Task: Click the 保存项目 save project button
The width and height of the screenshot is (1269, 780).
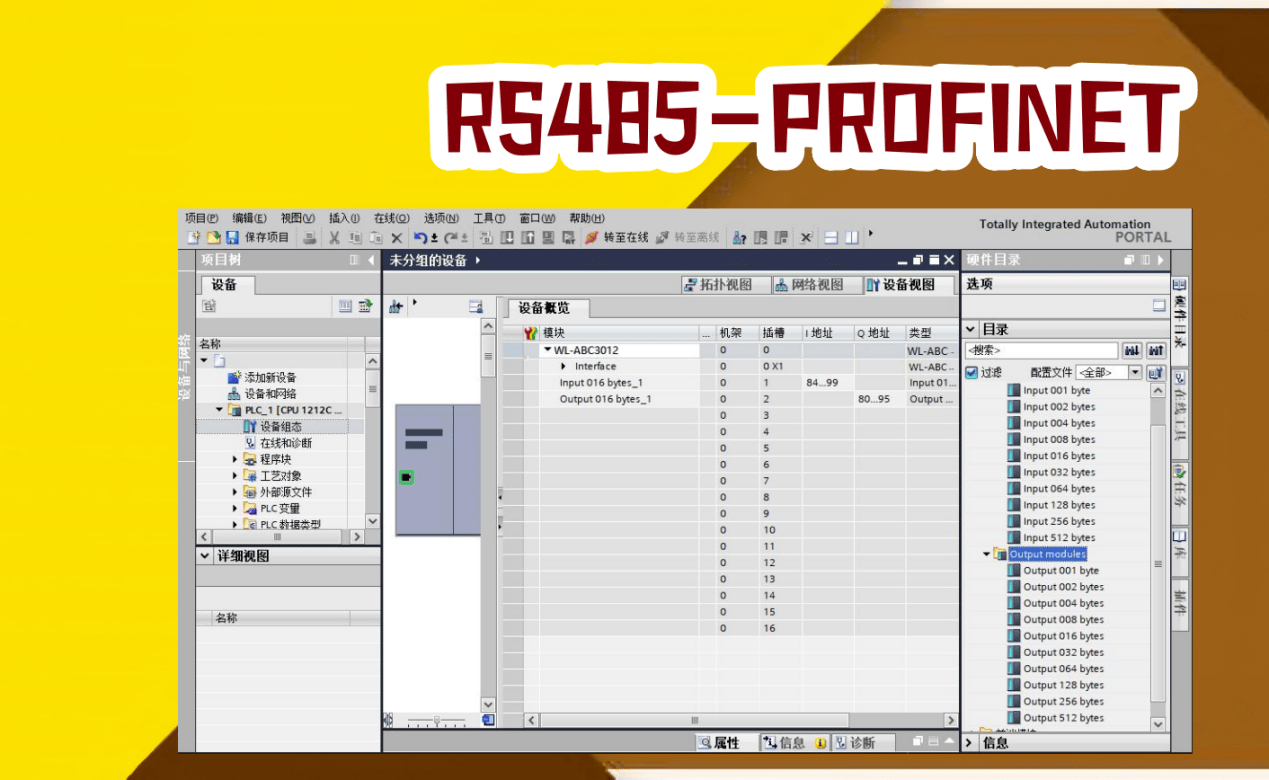Action: click(x=258, y=238)
